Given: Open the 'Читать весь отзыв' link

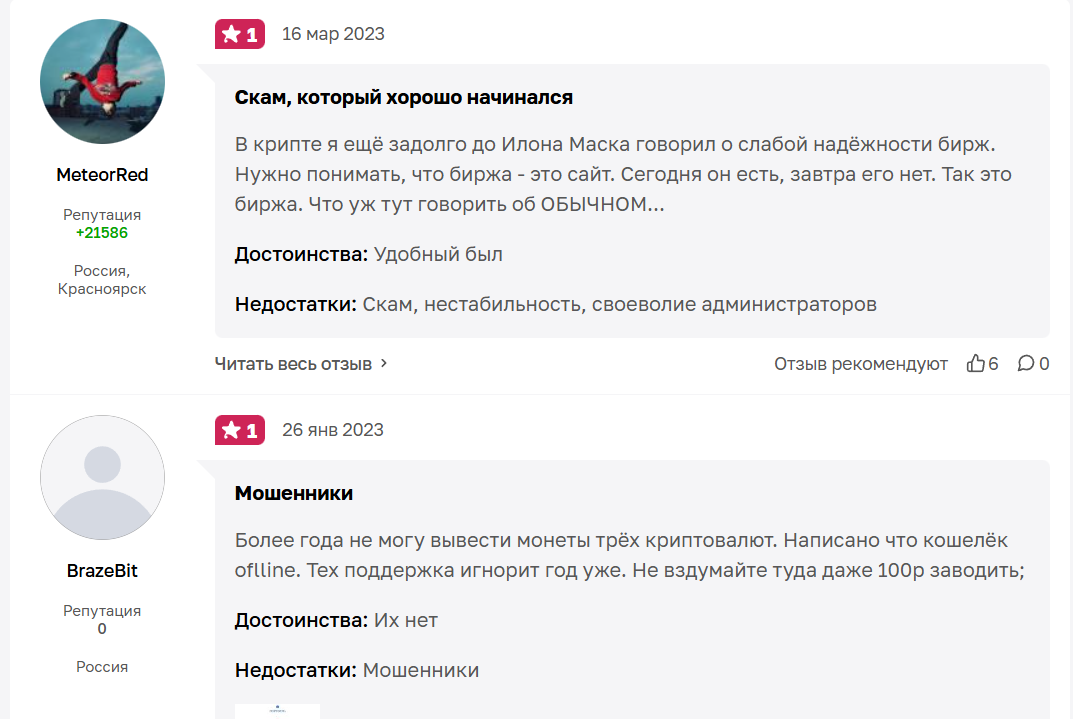Looking at the screenshot, I should (x=293, y=364).
